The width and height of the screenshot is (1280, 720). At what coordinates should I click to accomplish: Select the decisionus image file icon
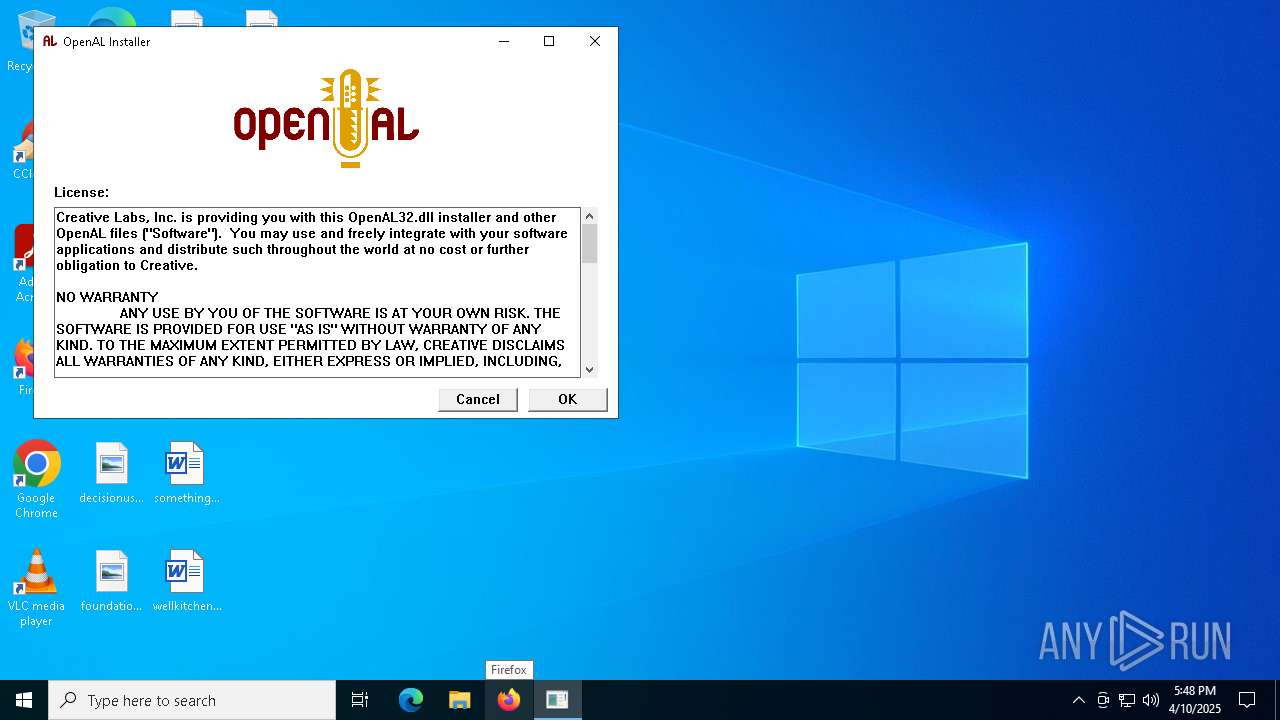112,473
